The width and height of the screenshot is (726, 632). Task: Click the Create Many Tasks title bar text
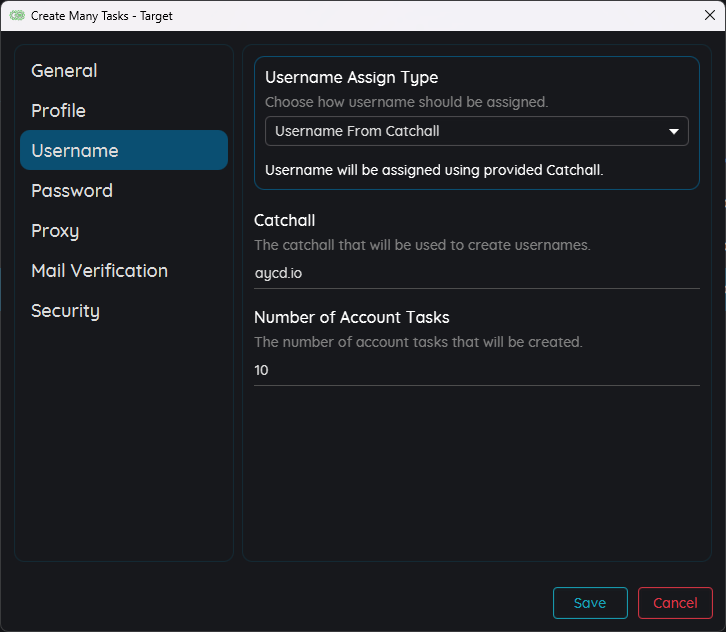coord(102,16)
